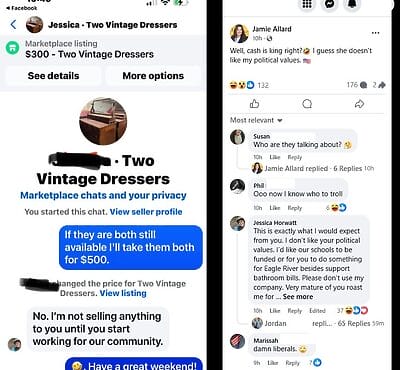The width and height of the screenshot is (400, 370).
Task: Click the thumbs-up Like icon under post
Action: coord(254,104)
